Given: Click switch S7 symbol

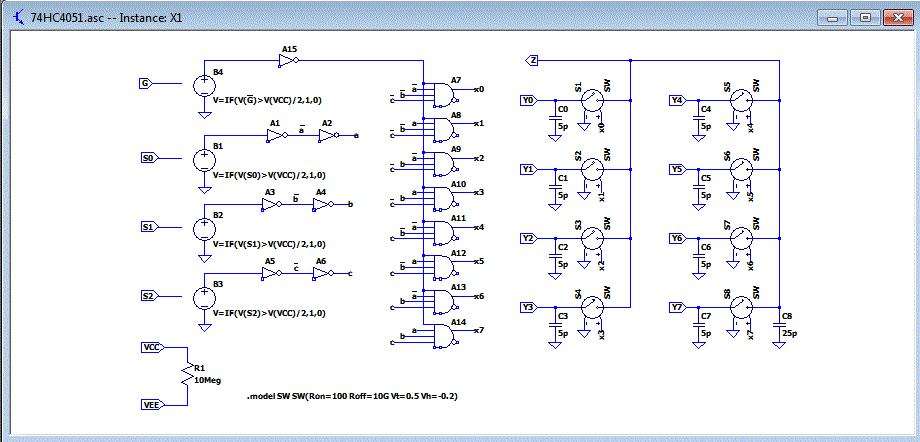Looking at the screenshot, I should (740, 239).
